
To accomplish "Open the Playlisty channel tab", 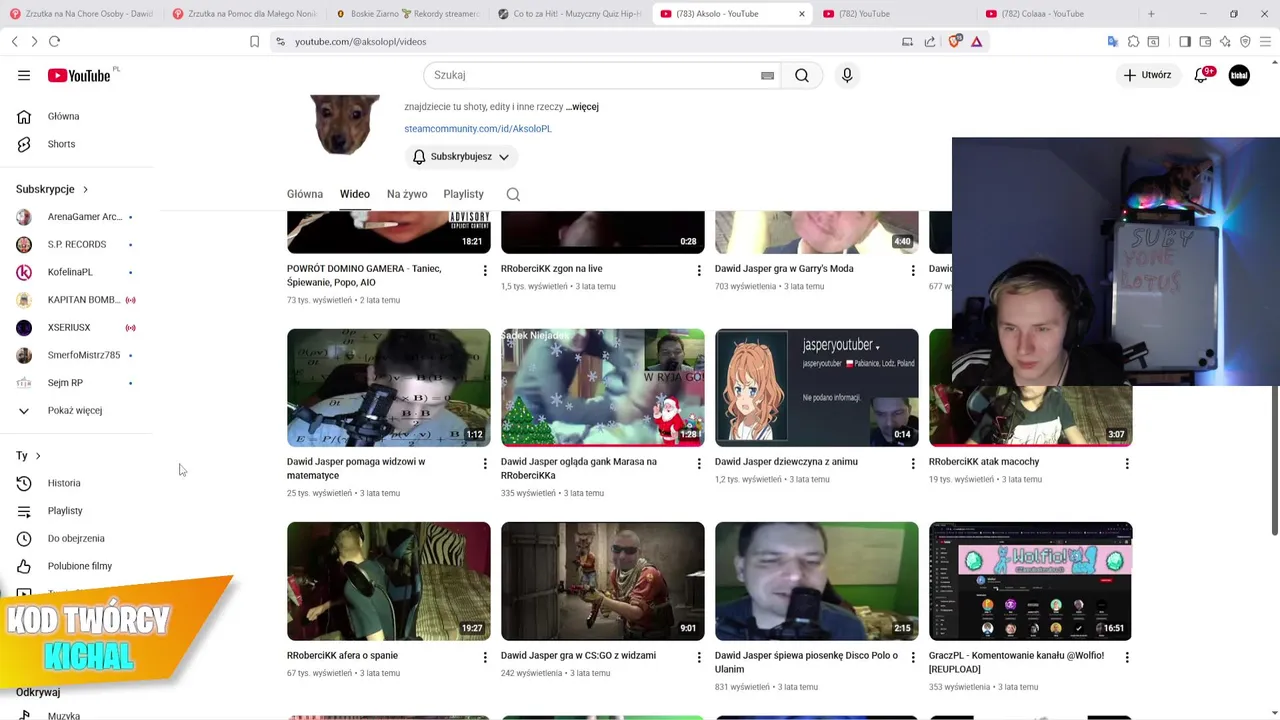I will click(463, 194).
